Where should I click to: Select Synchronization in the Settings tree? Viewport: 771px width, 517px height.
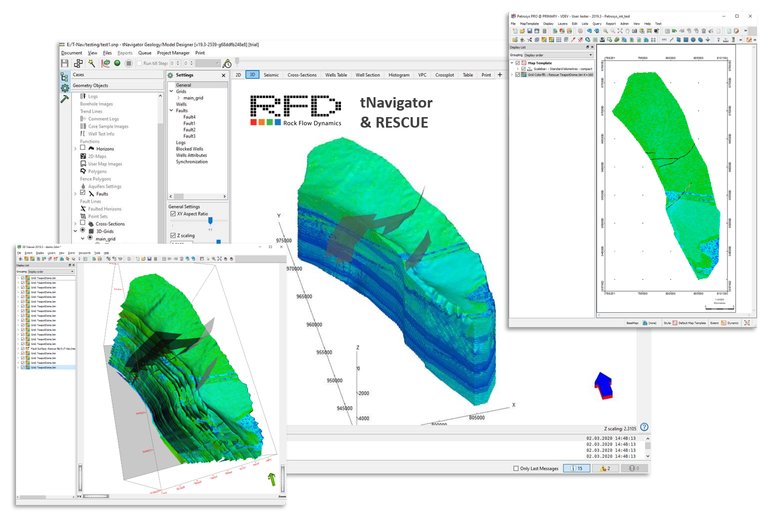192,161
